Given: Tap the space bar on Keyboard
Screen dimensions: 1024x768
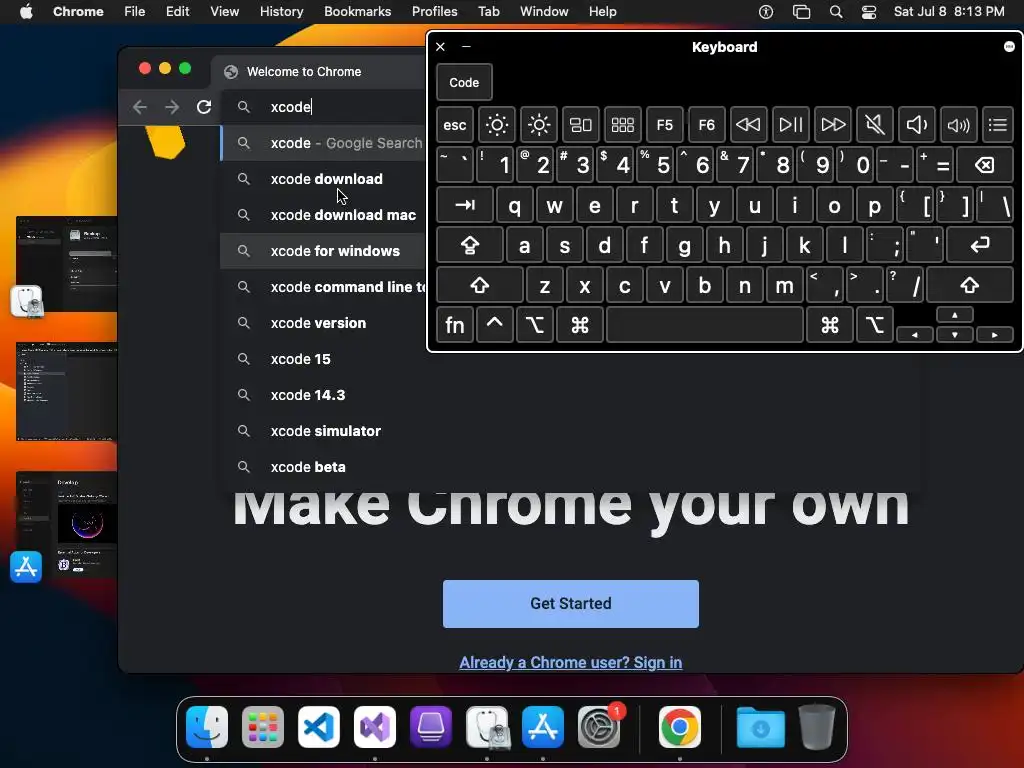Looking at the screenshot, I should 705,325.
